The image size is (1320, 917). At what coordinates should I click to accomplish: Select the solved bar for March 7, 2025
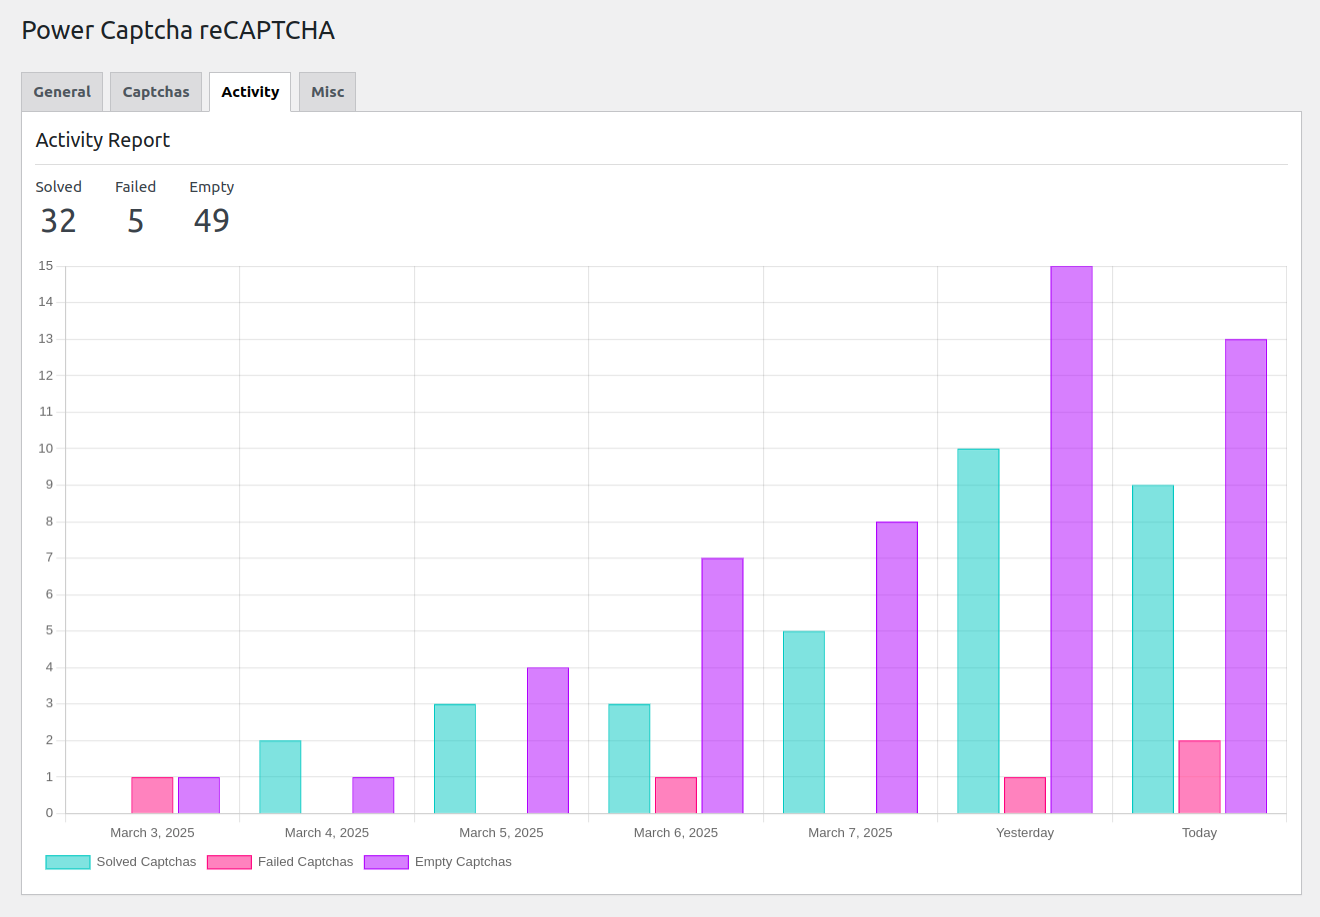coord(804,722)
